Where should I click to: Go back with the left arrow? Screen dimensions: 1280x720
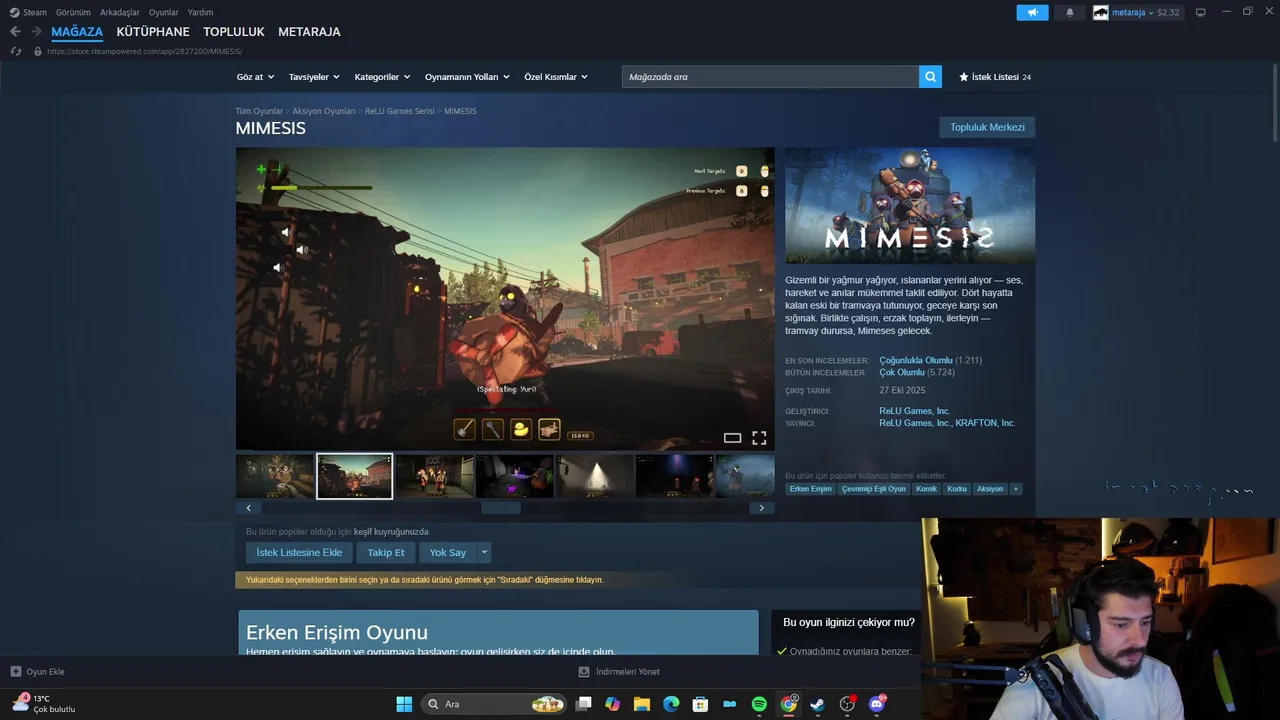point(15,31)
